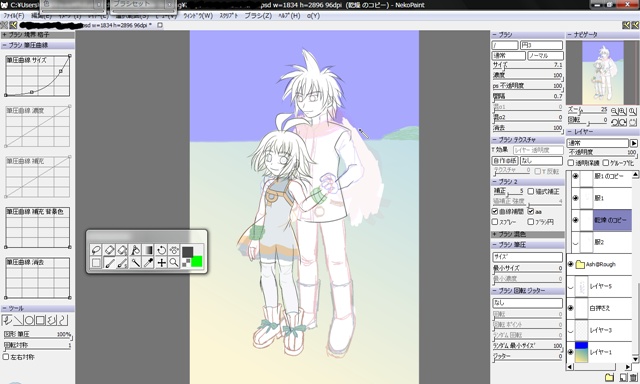Create new layer folder at panel bottom
Image resolution: width=640 pixels, height=384 pixels.
coord(609,378)
